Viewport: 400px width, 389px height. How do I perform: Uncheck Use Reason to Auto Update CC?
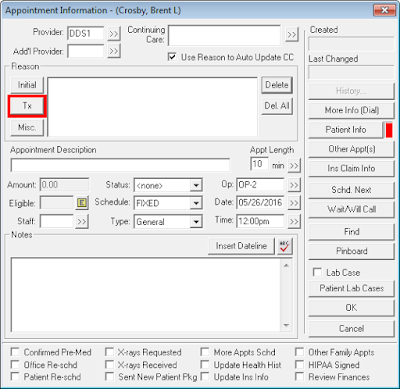coord(172,57)
